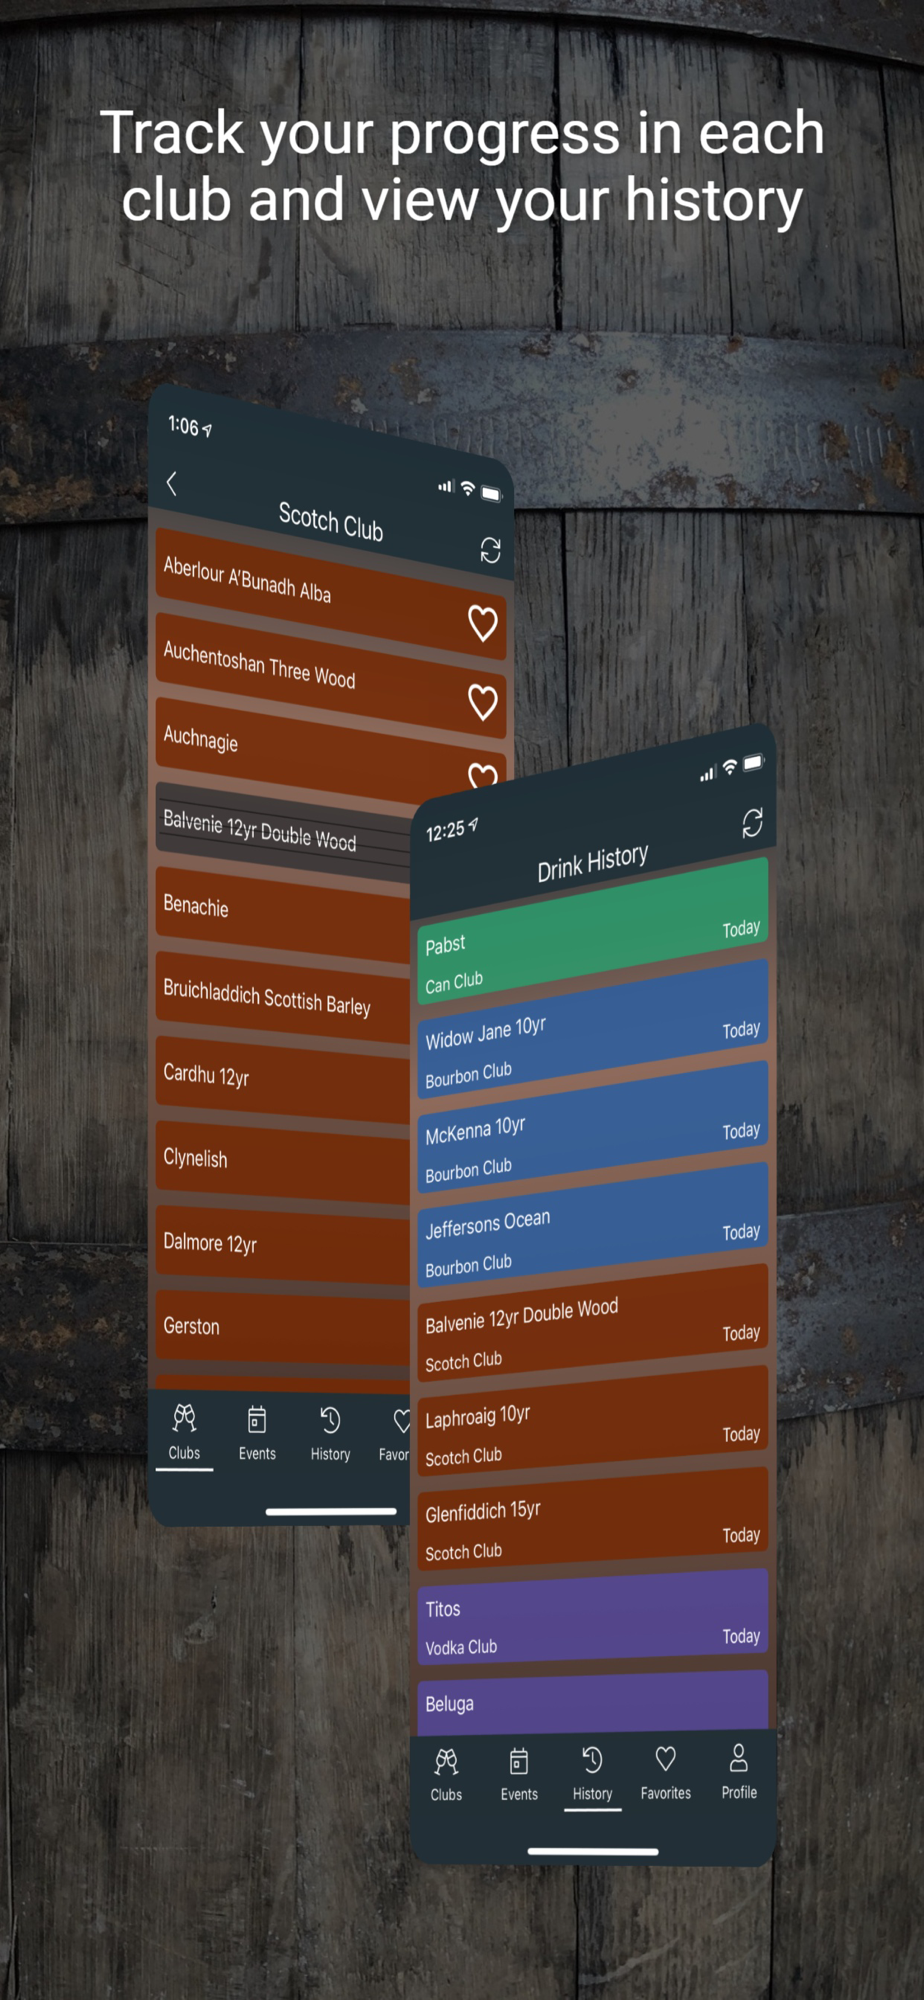Tap Wi-Fi icon on Drink History phone

(x=730, y=767)
